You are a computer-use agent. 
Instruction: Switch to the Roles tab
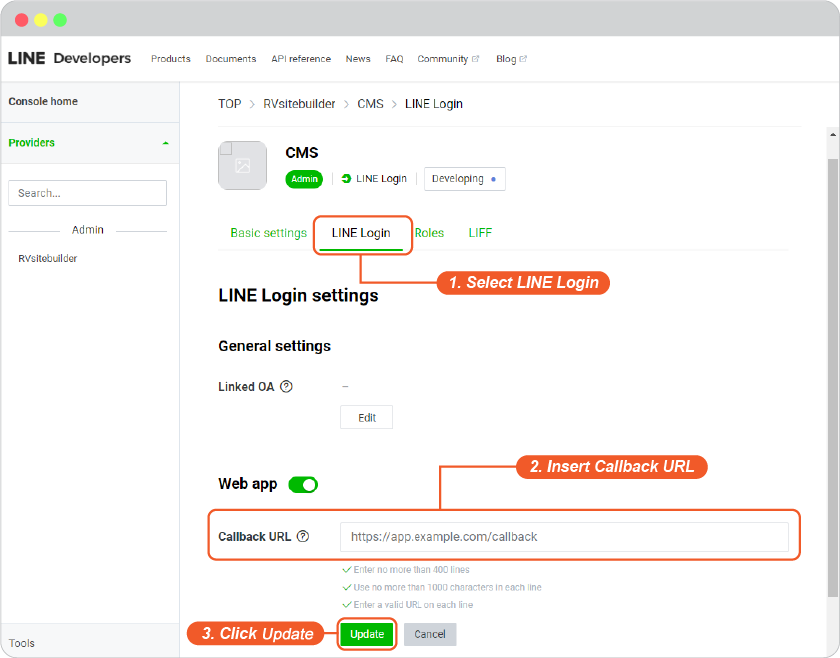pyautogui.click(x=430, y=233)
